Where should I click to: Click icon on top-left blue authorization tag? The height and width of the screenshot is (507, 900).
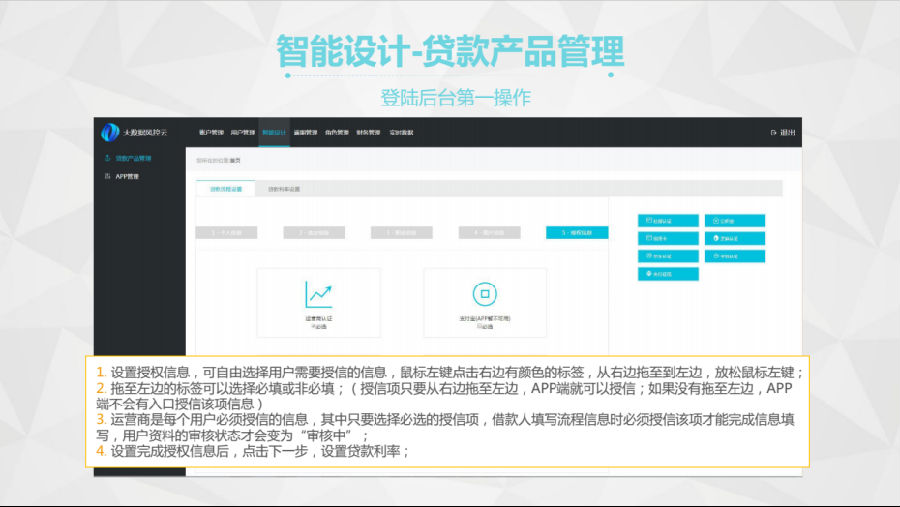point(650,221)
